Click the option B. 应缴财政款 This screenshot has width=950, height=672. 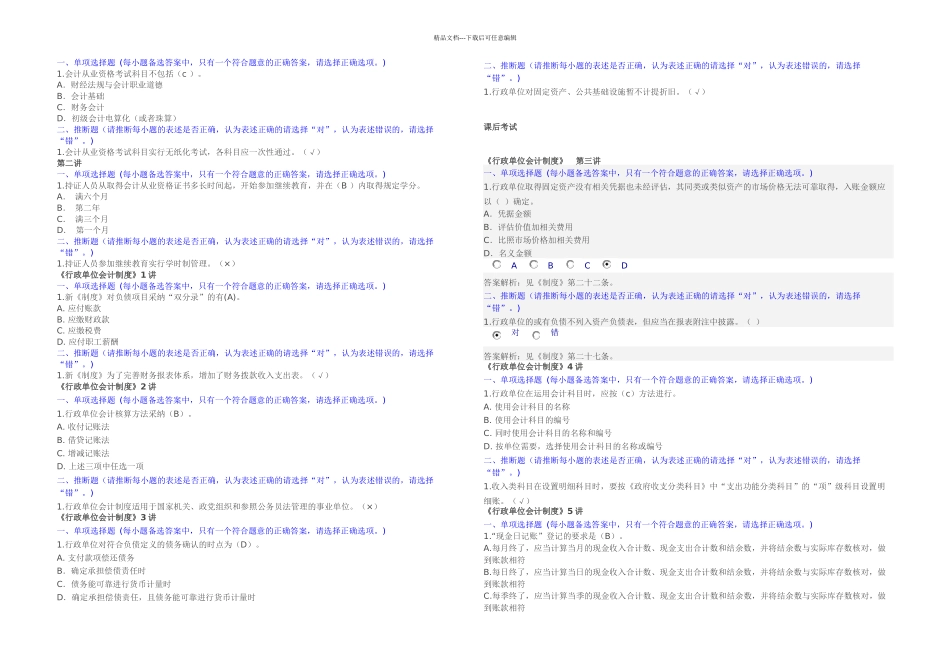(x=84, y=319)
